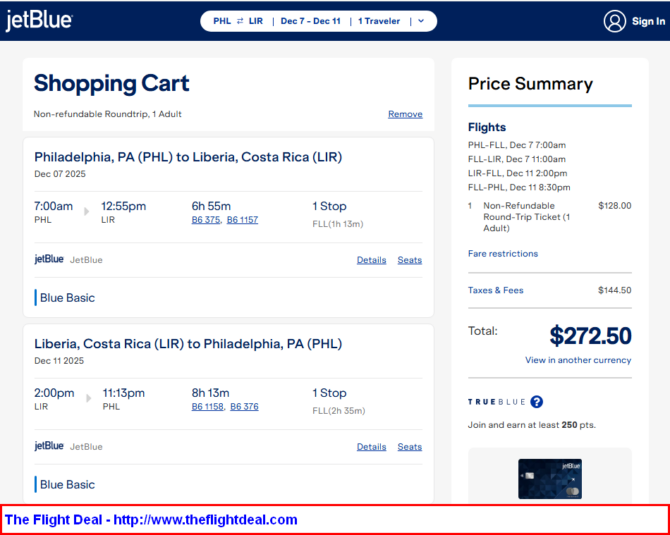Click the jetBlue logo in header

click(x=39, y=21)
